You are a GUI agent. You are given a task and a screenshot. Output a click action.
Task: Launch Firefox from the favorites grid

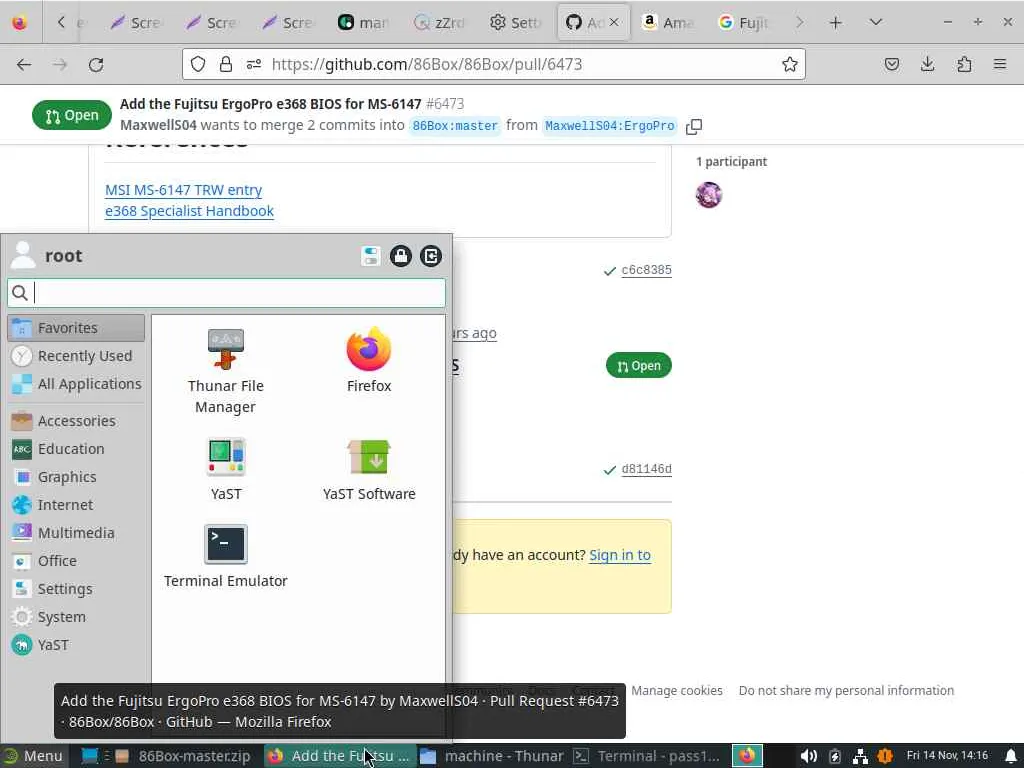[x=368, y=360]
